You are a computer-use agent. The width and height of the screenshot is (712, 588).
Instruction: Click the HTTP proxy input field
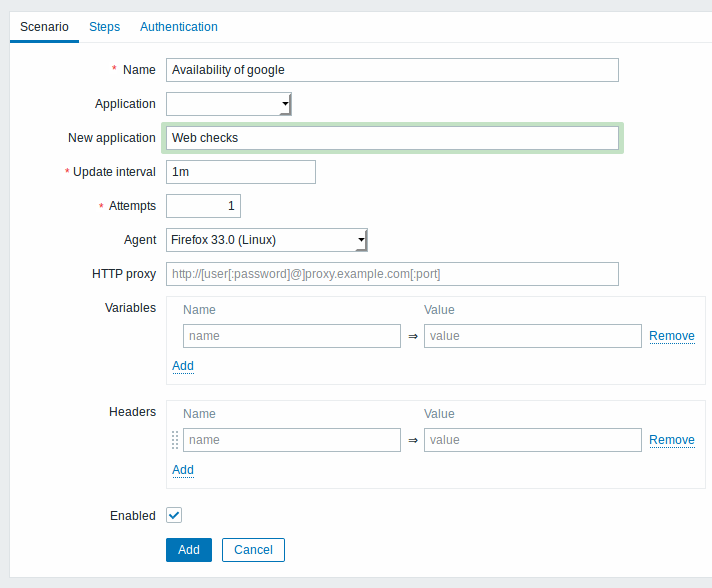[392, 274]
